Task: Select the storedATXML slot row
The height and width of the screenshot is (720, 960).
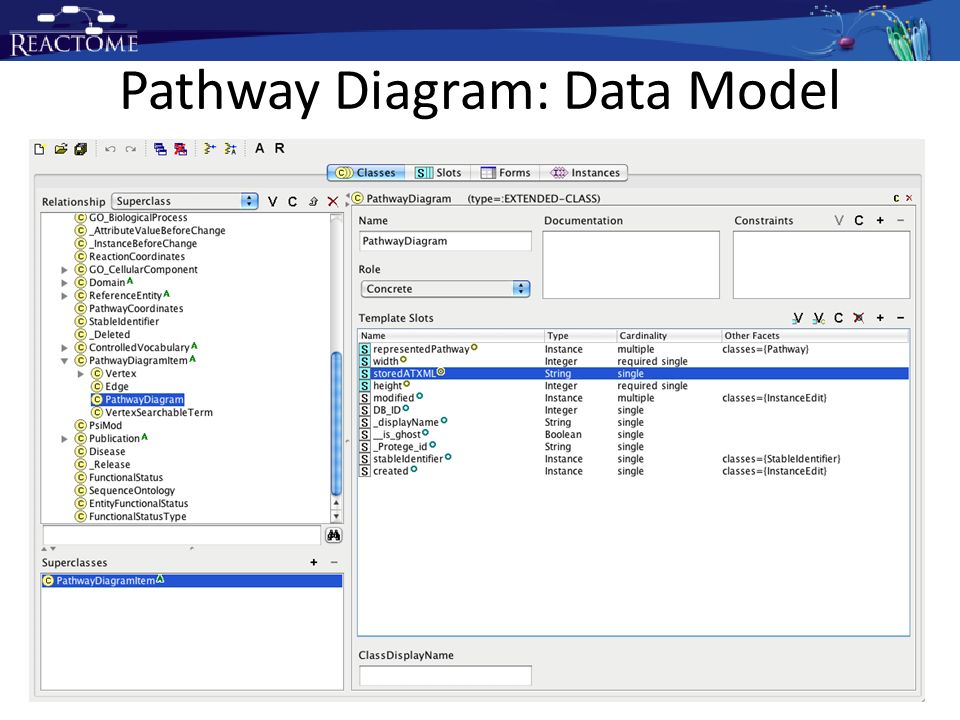Action: [634, 373]
